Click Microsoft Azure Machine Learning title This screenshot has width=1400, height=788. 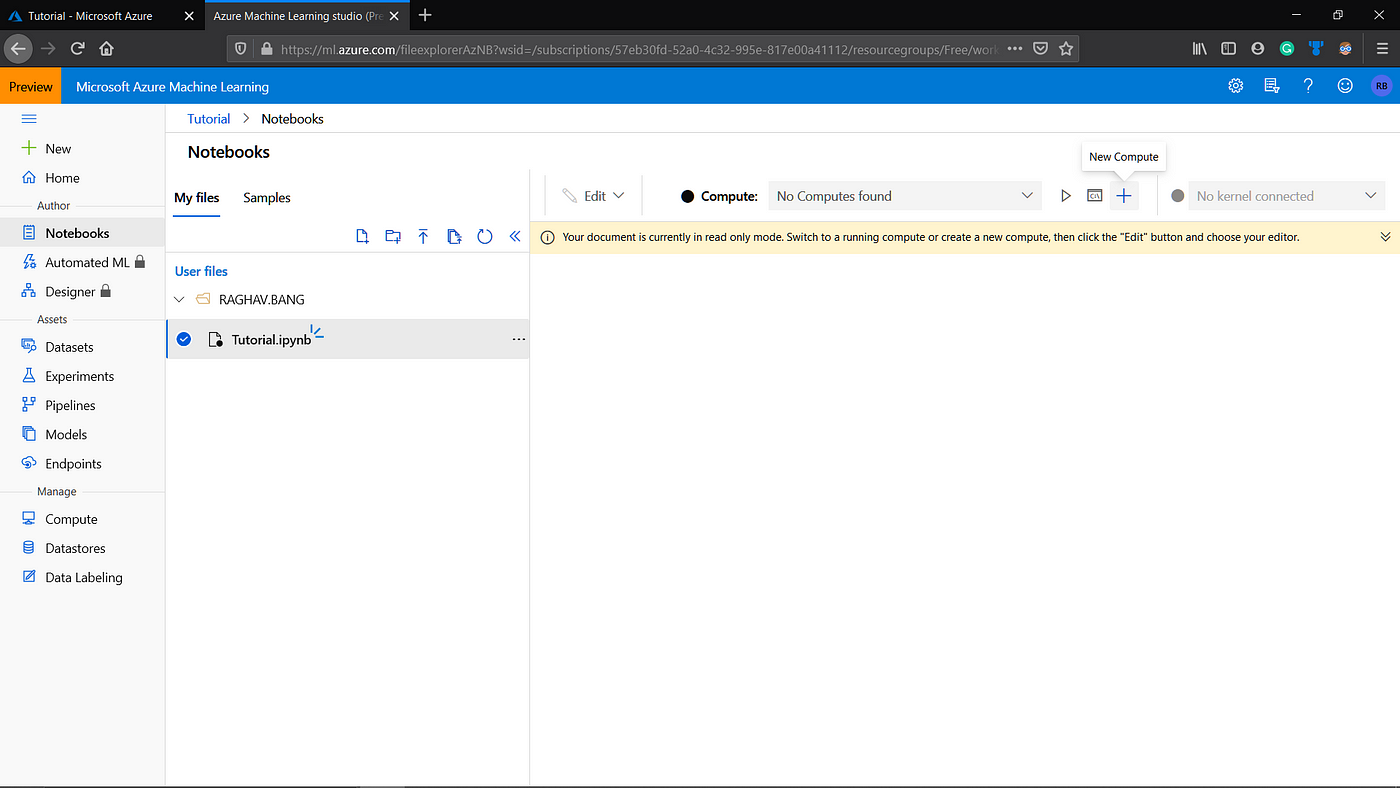(x=172, y=87)
